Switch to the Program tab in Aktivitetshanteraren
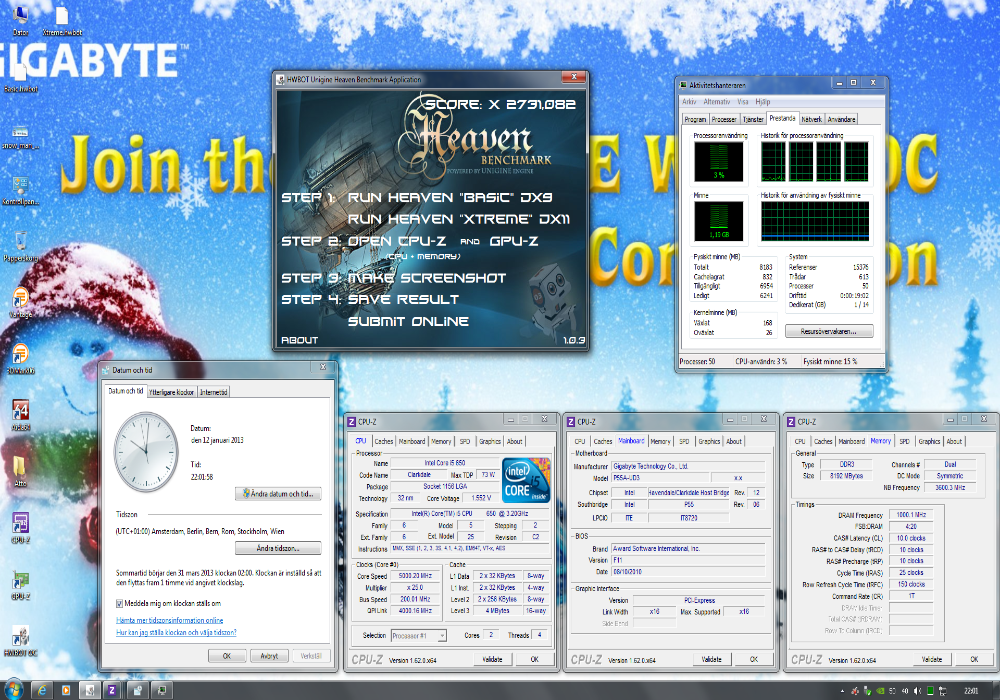1000x700 pixels. 695,119
